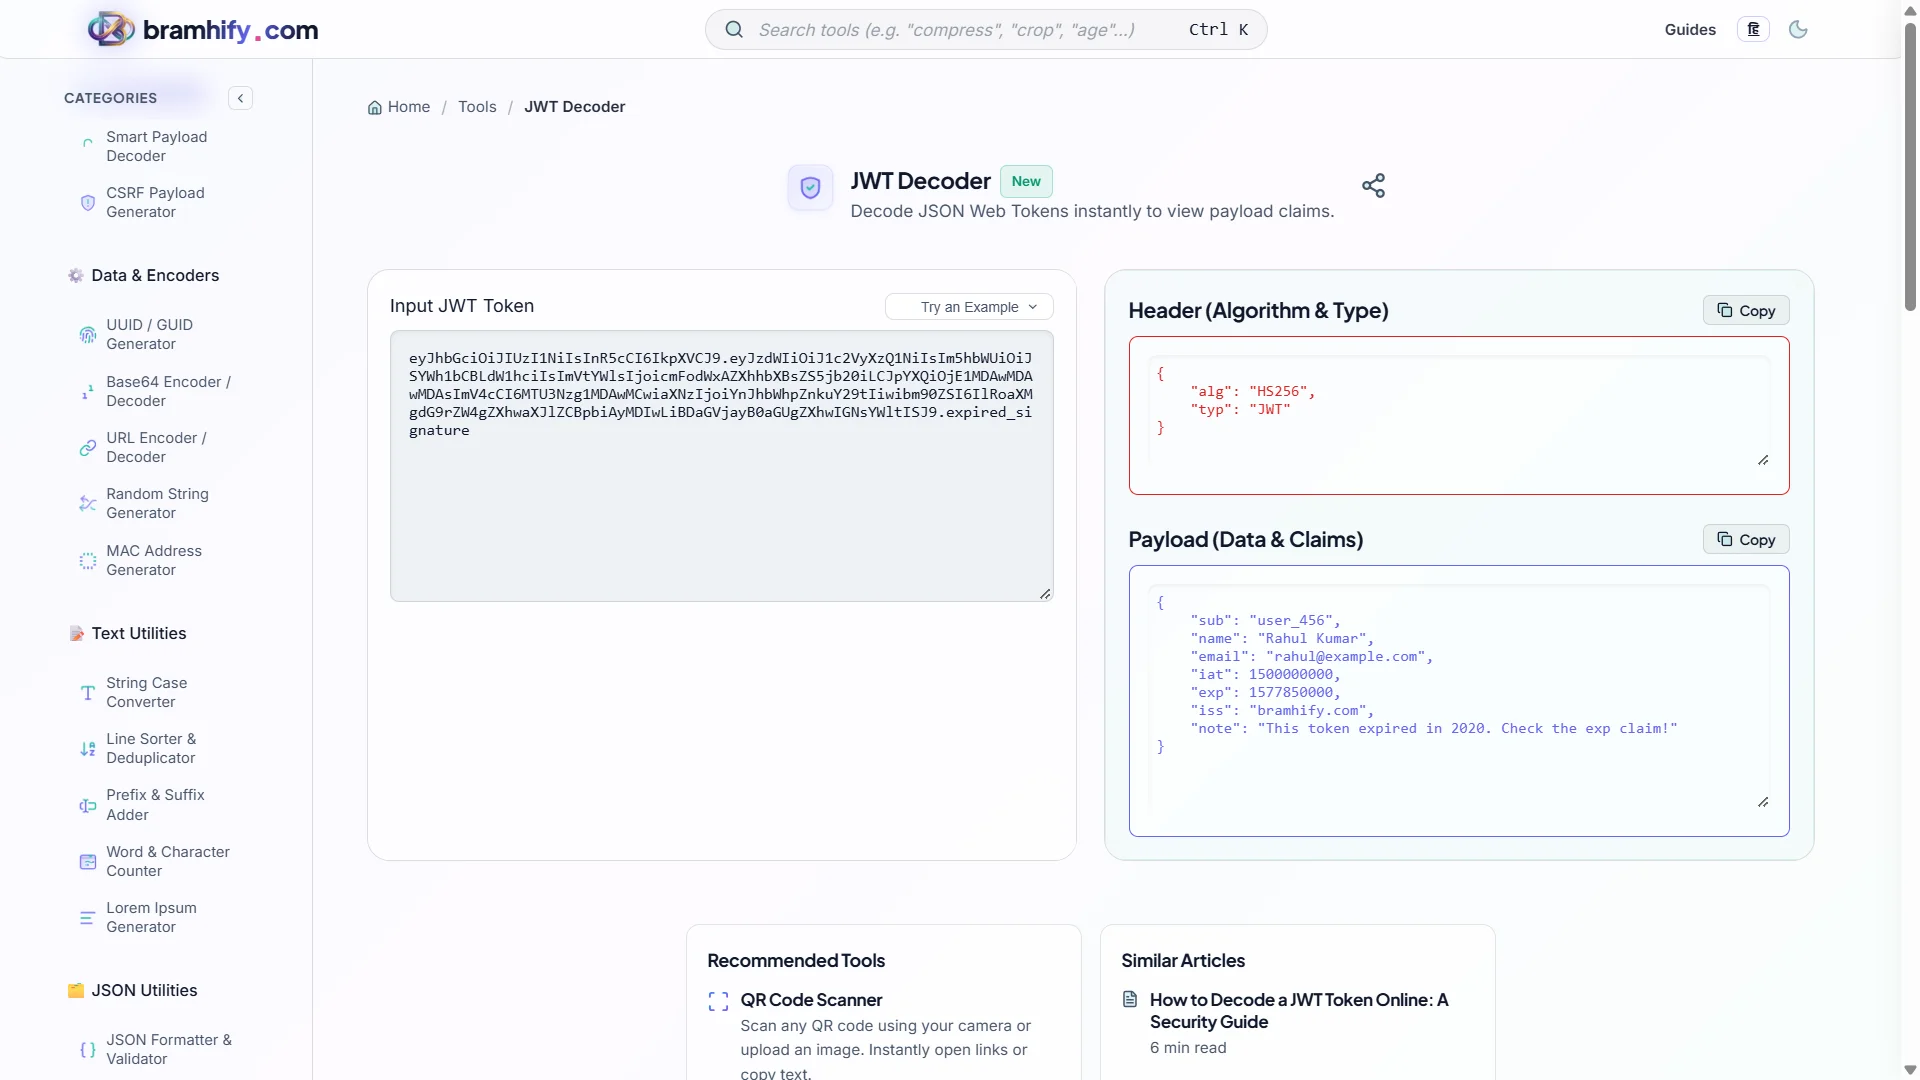Image resolution: width=1920 pixels, height=1080 pixels.
Task: Click the Header JSON output box
Action: pos(1458,415)
